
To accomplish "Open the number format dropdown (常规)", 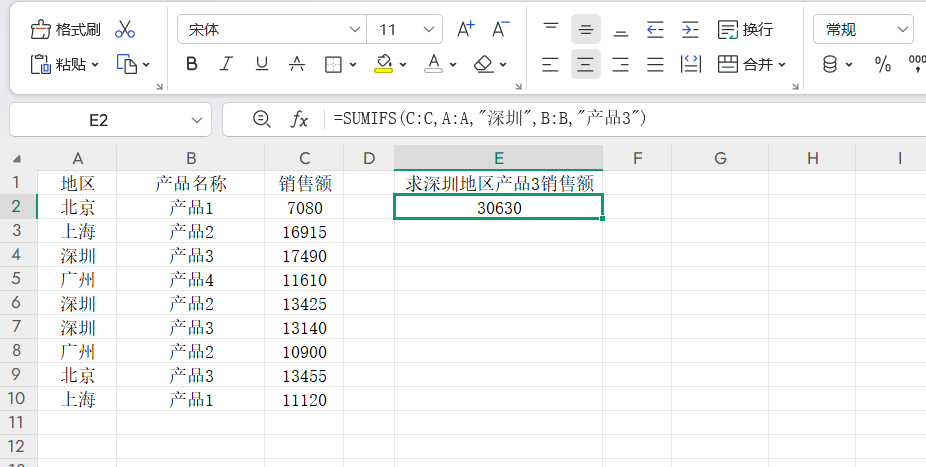I will [902, 29].
